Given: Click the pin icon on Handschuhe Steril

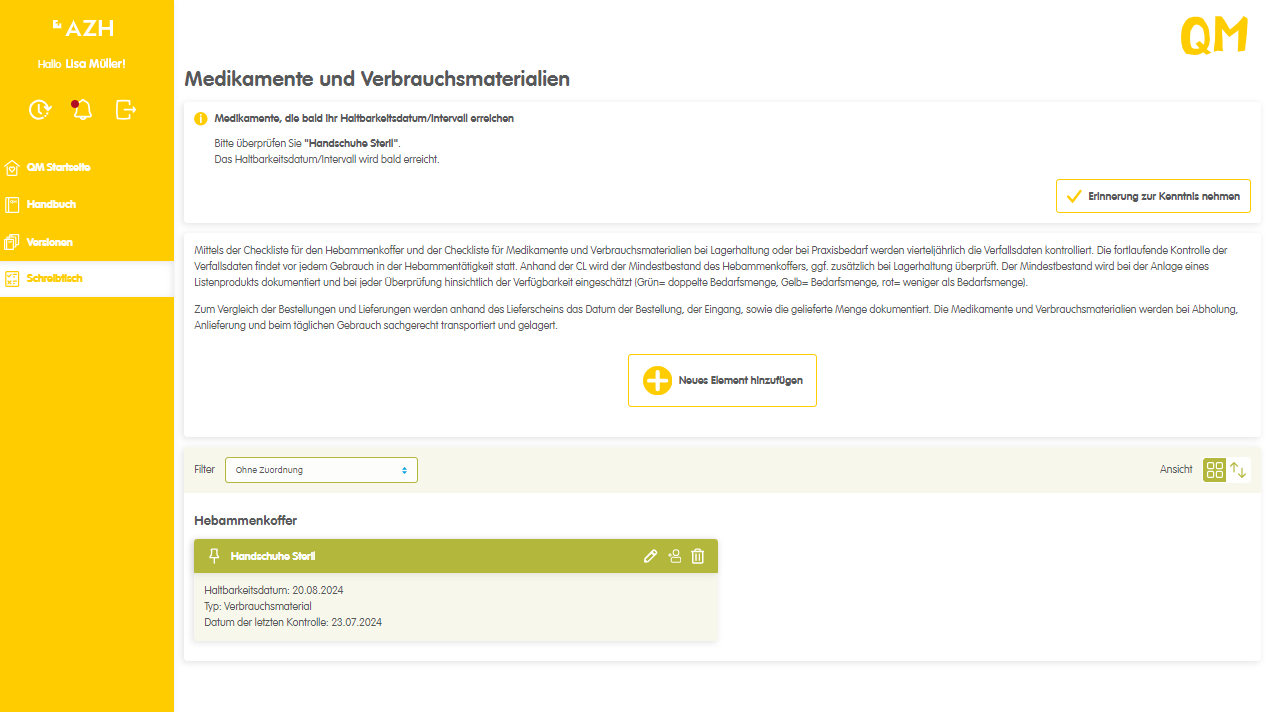Looking at the screenshot, I should pyautogui.click(x=213, y=556).
